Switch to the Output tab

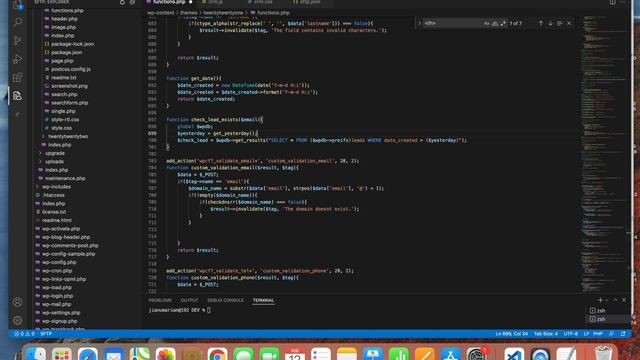point(189,300)
